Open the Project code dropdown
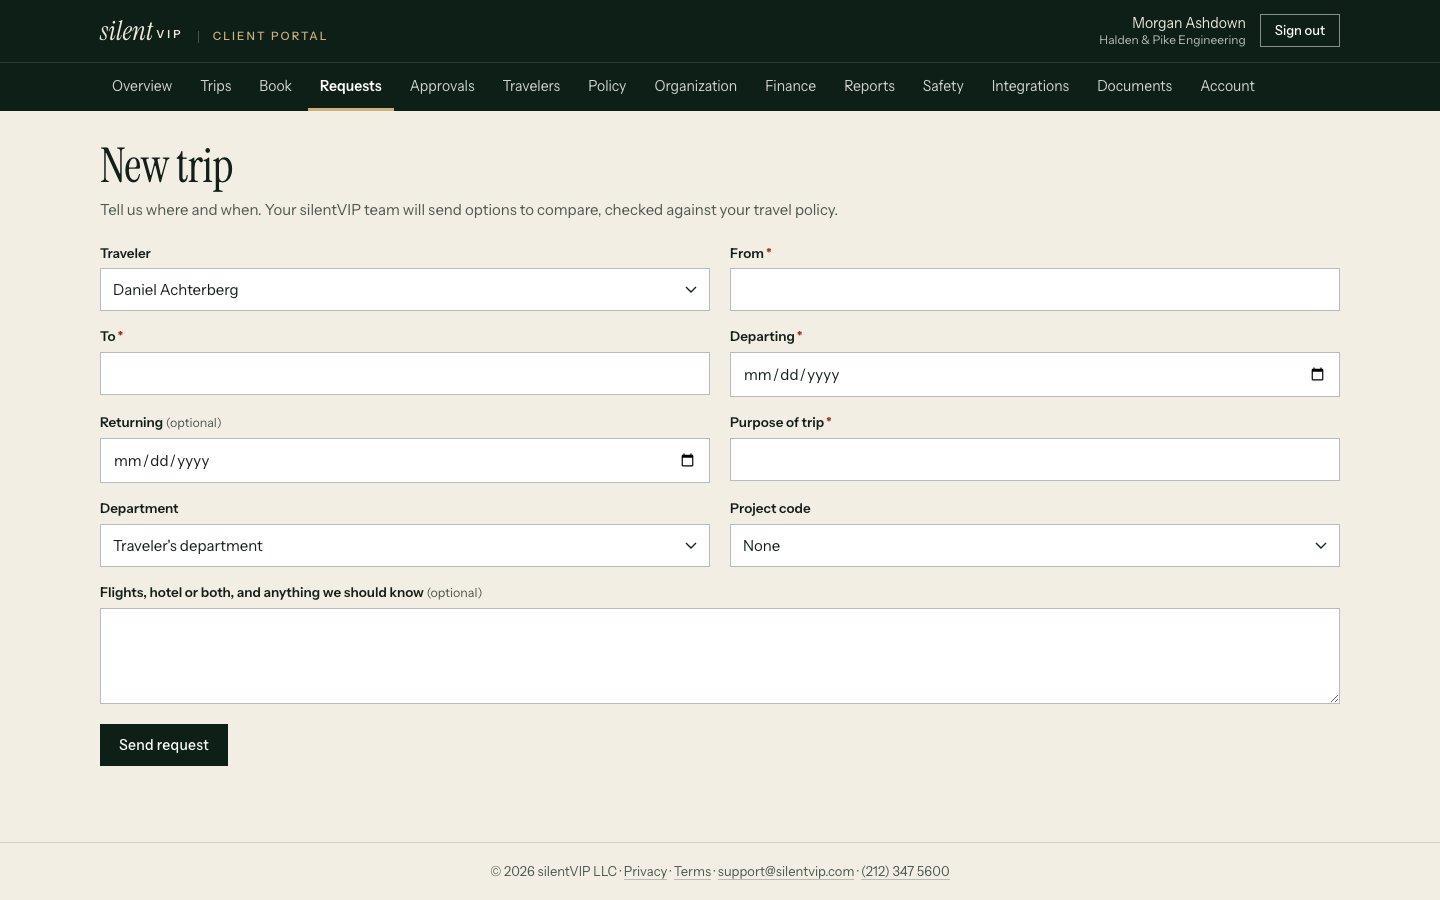The height and width of the screenshot is (900, 1440). [x=1035, y=546]
